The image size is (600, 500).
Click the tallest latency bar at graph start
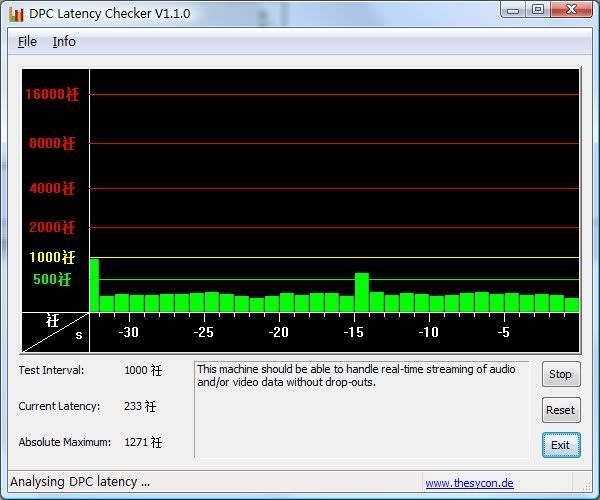[95, 285]
